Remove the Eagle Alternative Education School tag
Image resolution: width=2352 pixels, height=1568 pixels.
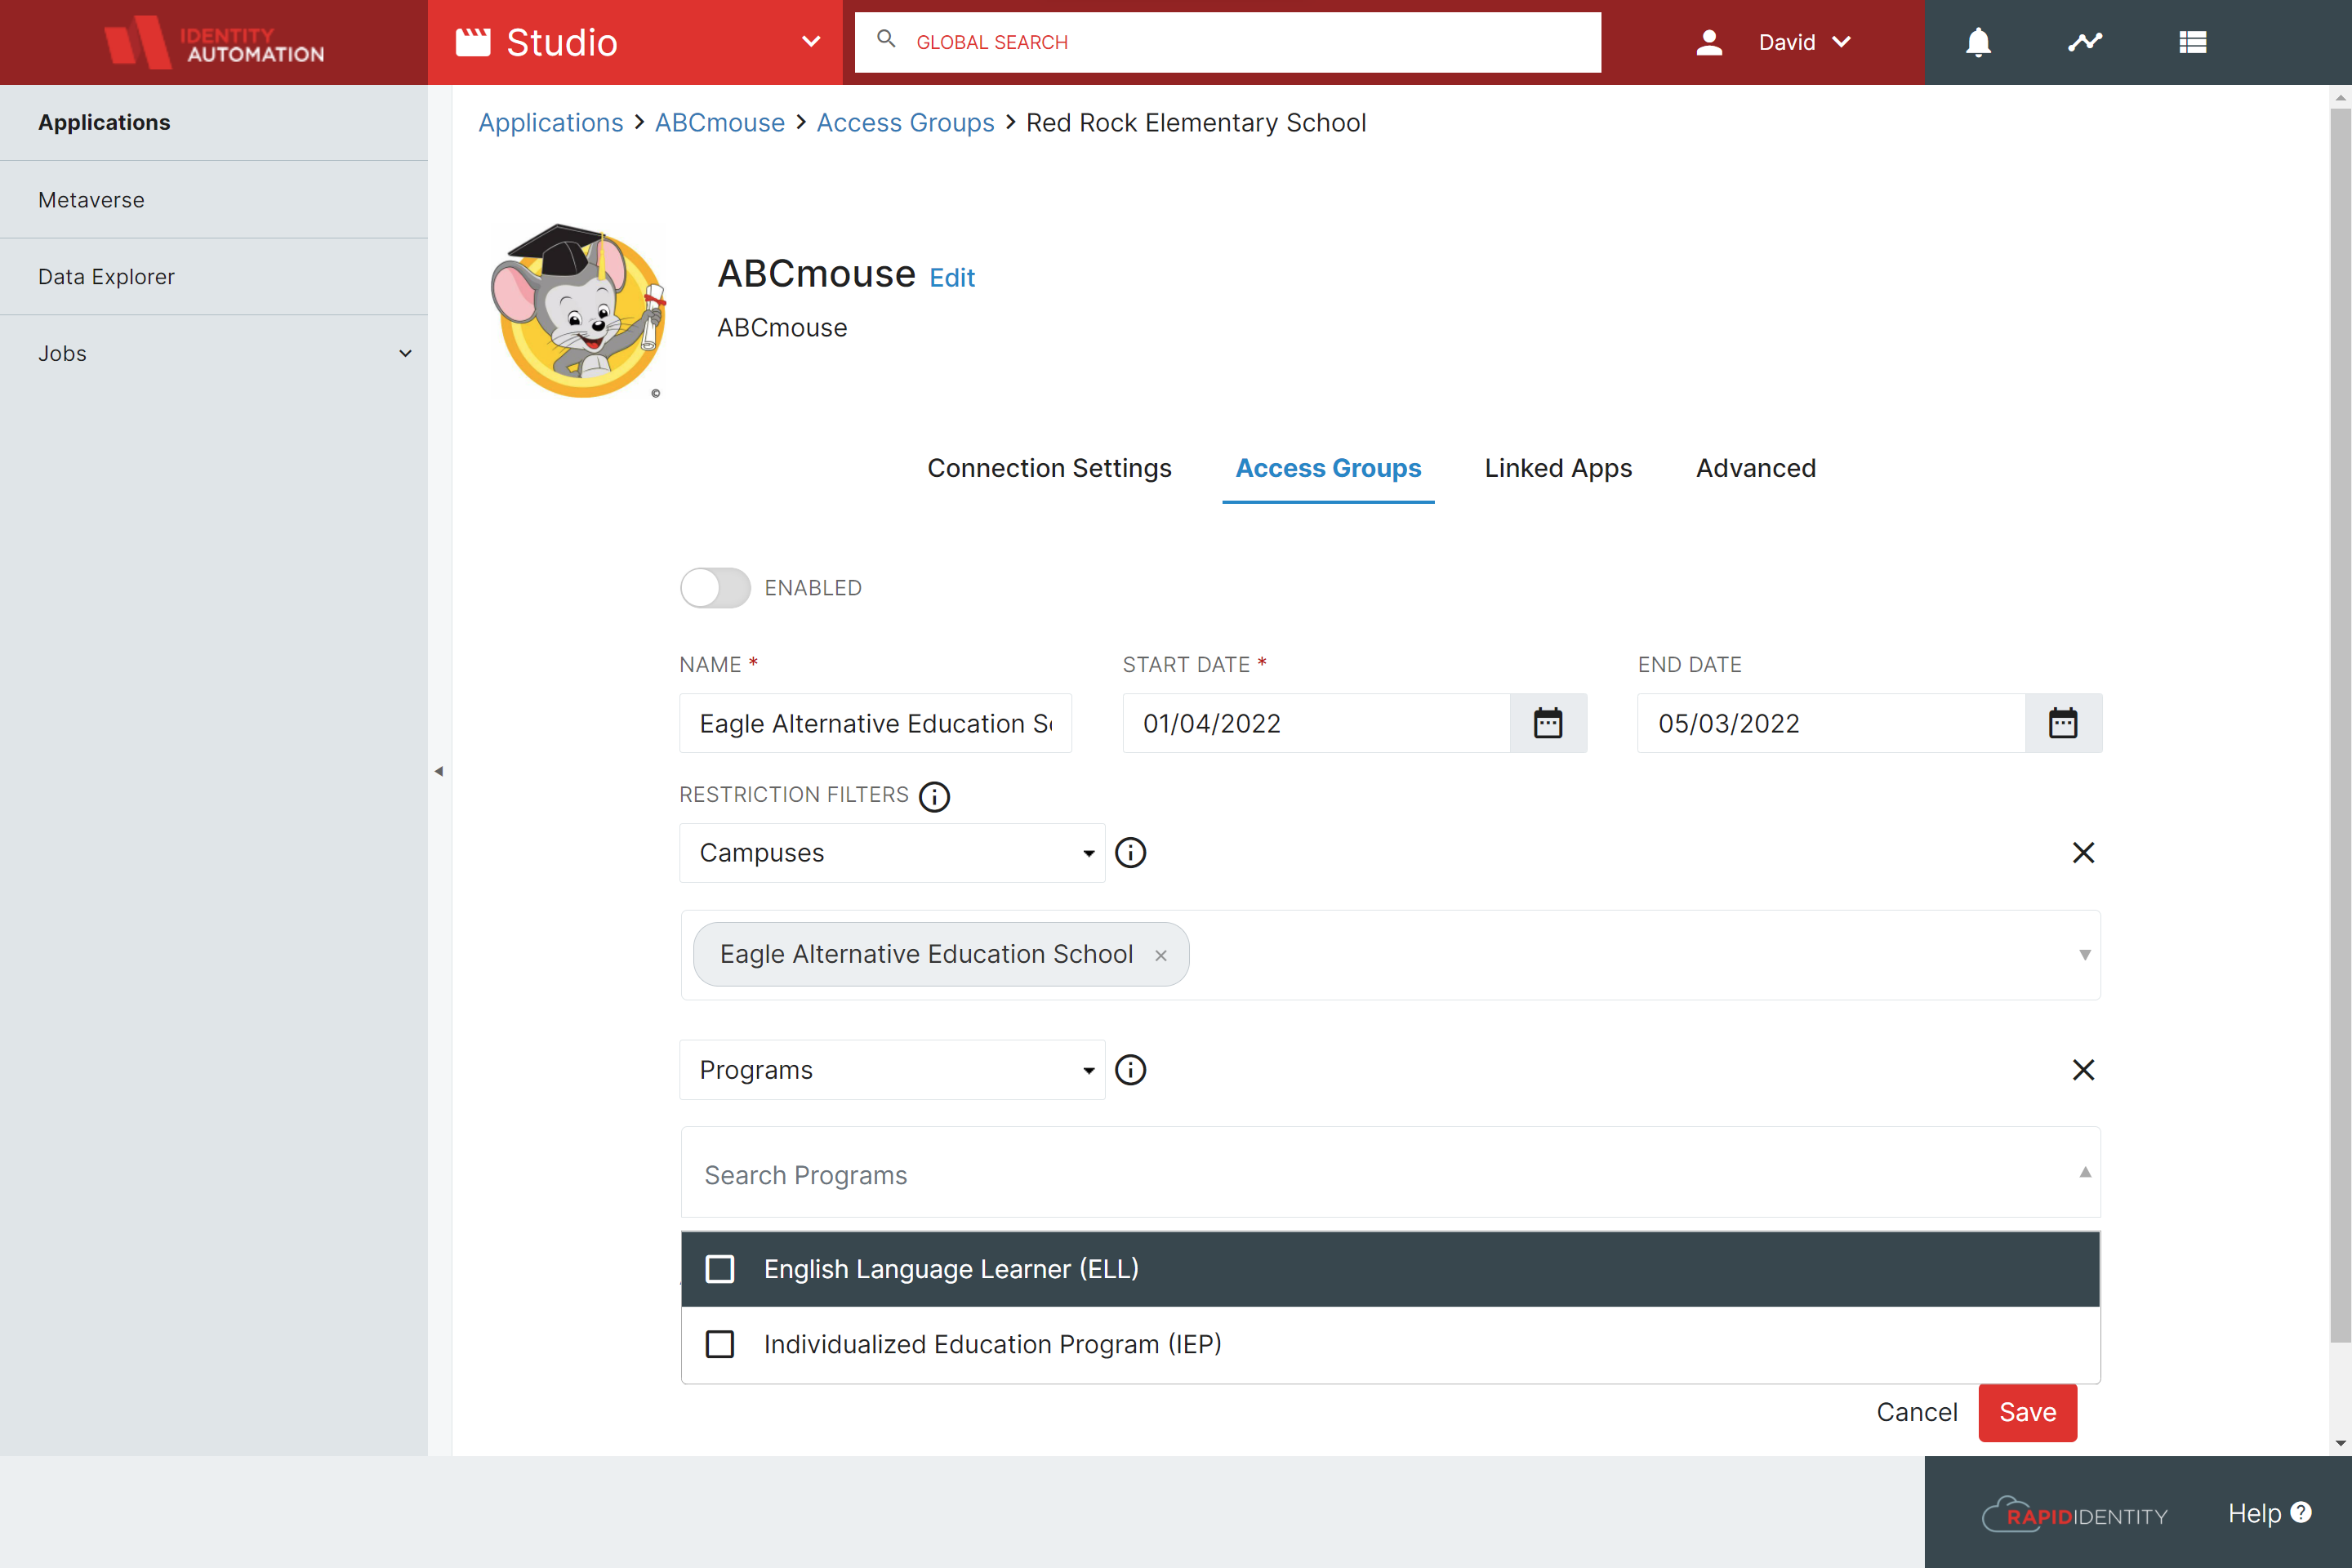1161,955
